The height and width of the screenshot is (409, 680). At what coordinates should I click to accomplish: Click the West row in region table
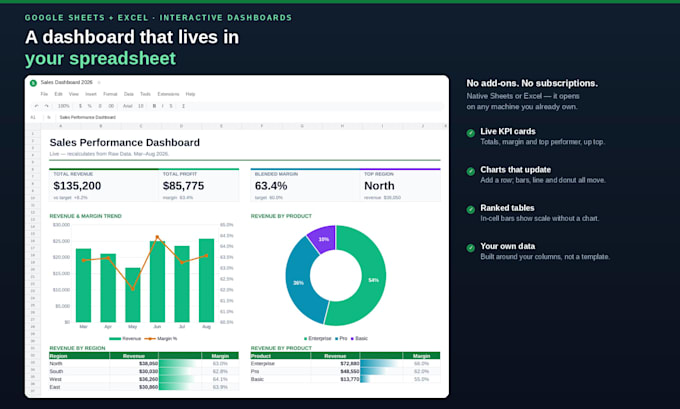(x=144, y=379)
